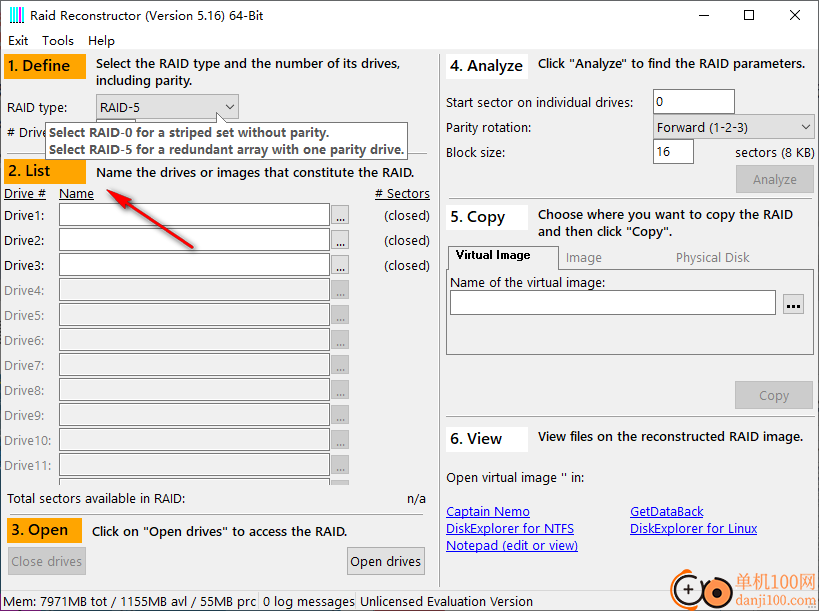Screen dimensions: 819x611
Task: Click the Drive10 name field
Action: coord(194,440)
